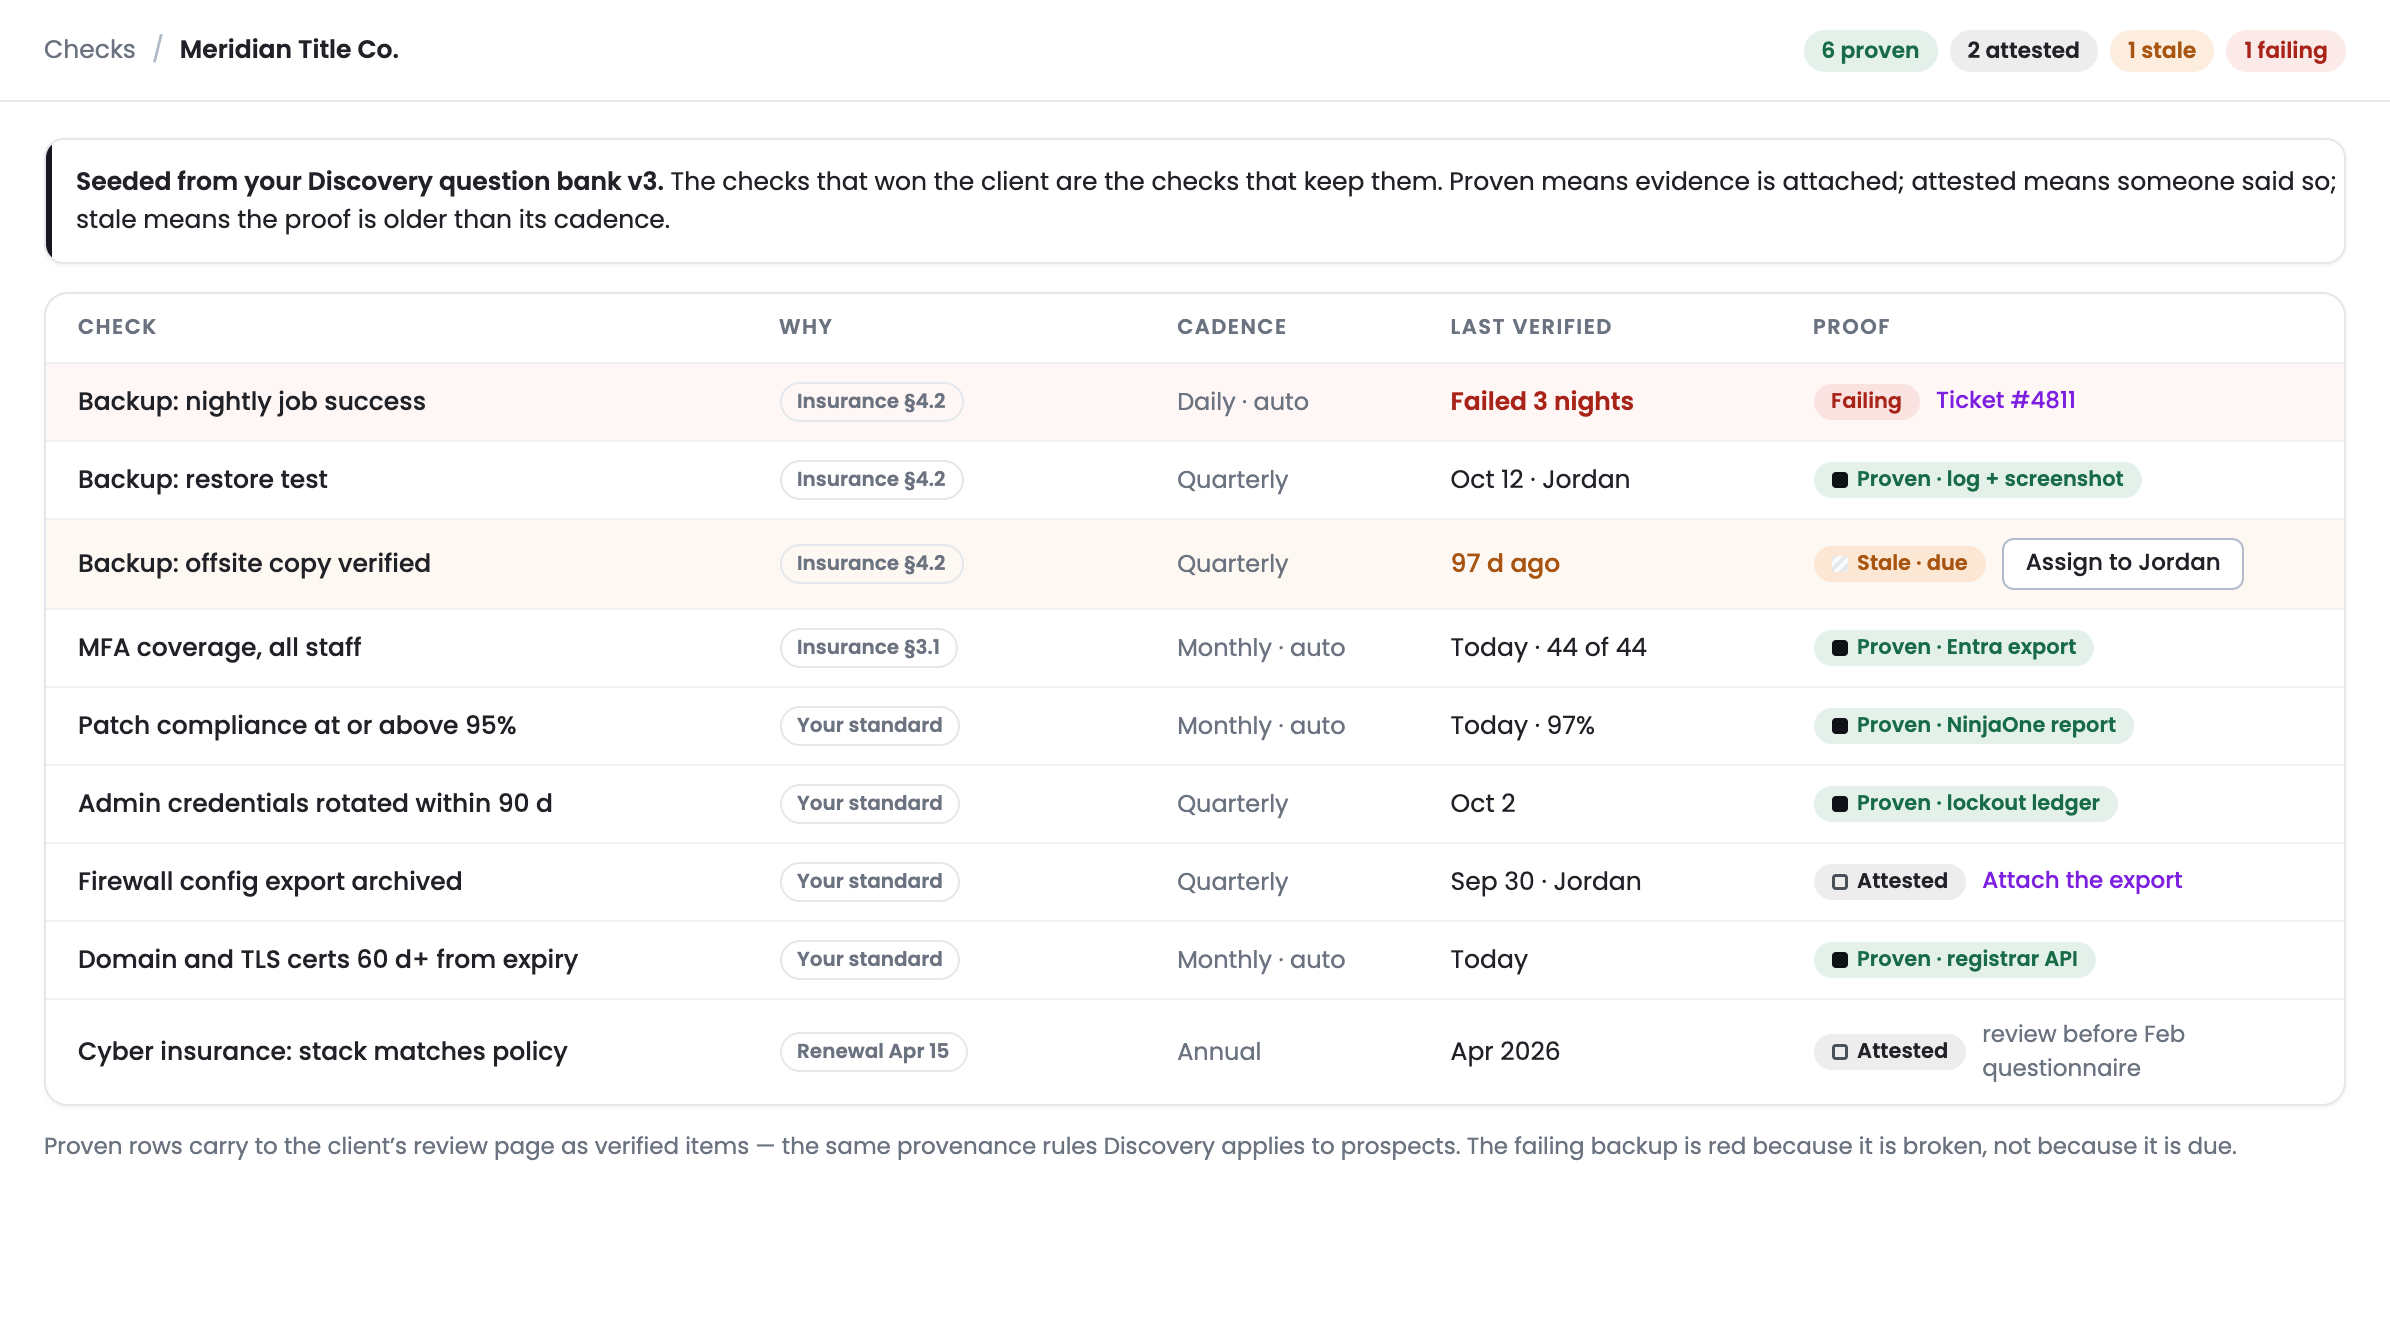The image size is (2390, 1320).
Task: Click Your standard tag on Admin credentials row
Action: (x=869, y=803)
